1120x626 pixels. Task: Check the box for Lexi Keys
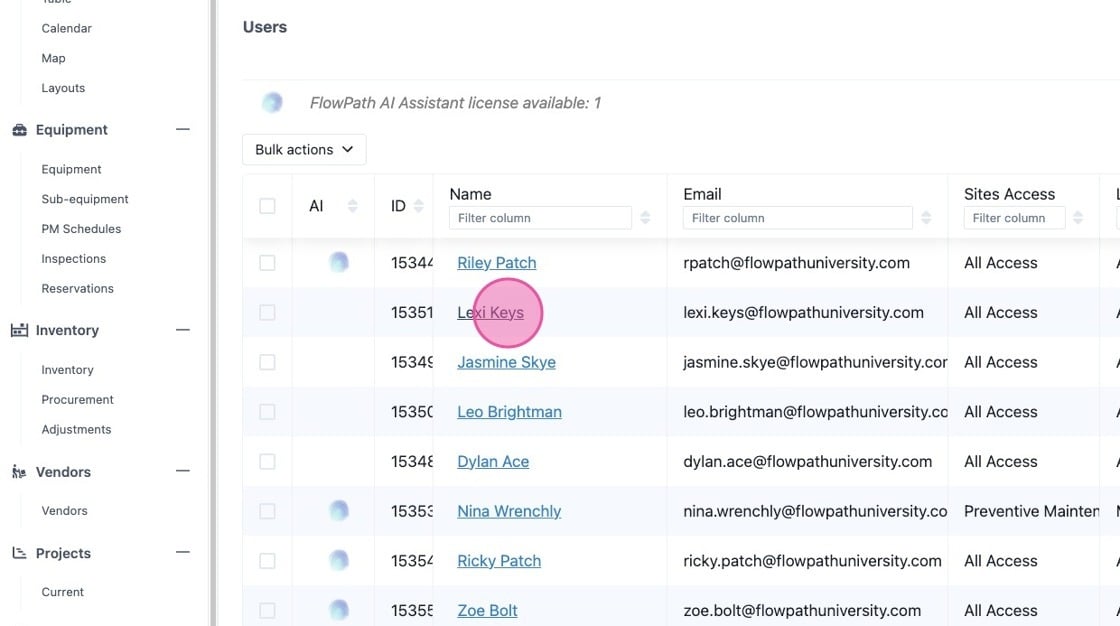267,312
